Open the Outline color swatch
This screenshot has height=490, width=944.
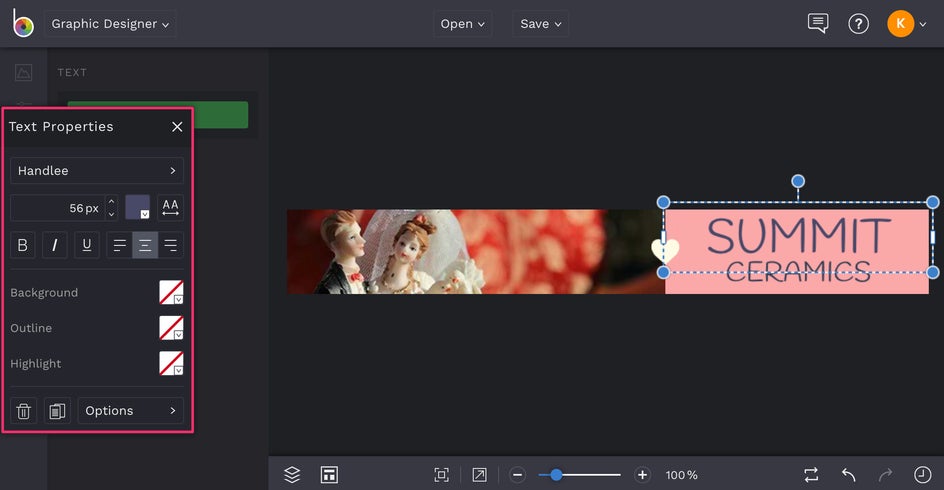point(171,328)
